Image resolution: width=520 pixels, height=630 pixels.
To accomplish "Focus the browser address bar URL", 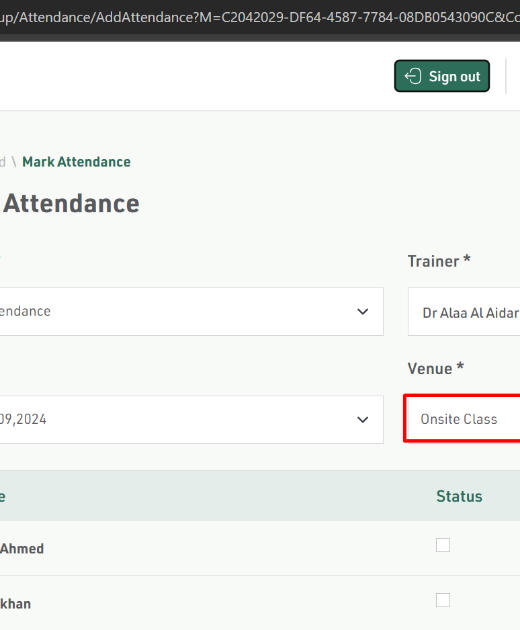I will point(260,17).
